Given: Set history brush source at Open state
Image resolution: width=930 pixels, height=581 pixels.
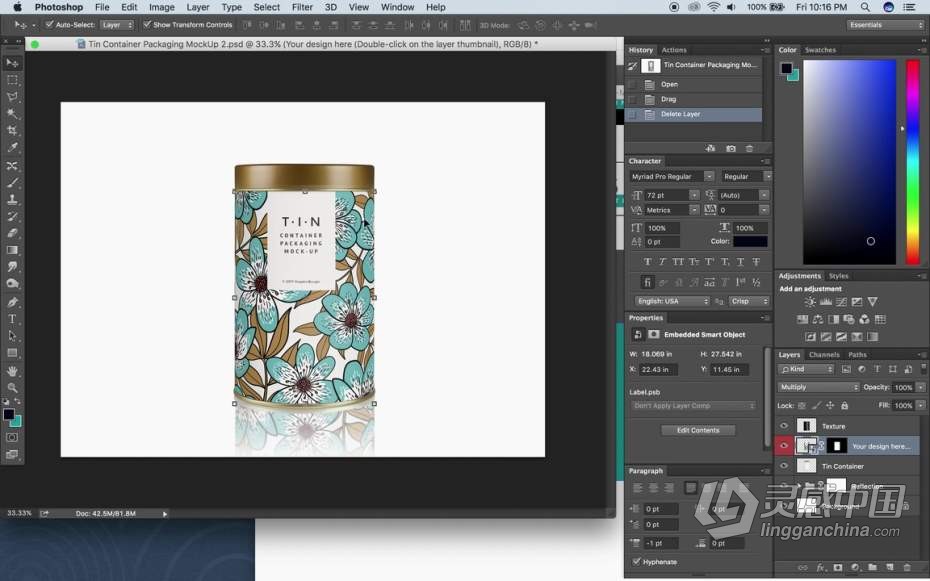Looking at the screenshot, I should coord(632,84).
